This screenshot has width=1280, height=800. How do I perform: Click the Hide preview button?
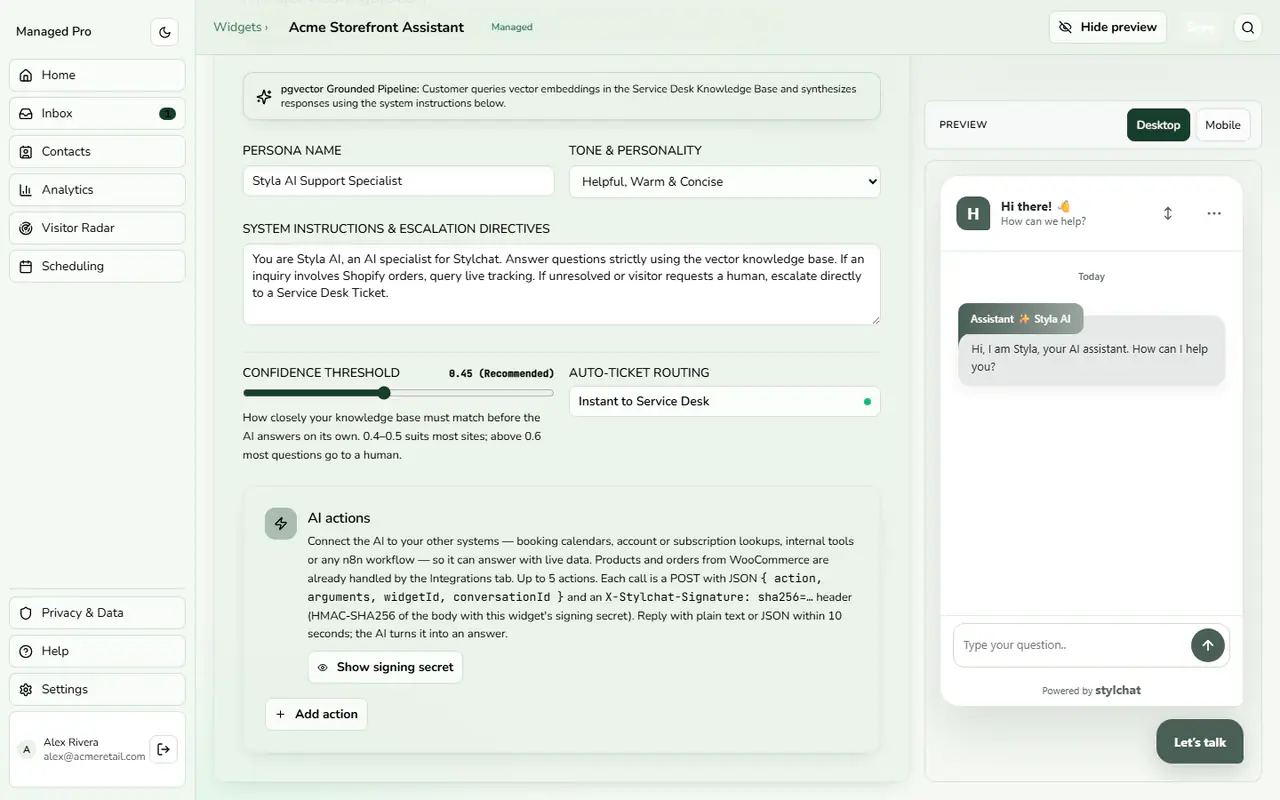1108,27
